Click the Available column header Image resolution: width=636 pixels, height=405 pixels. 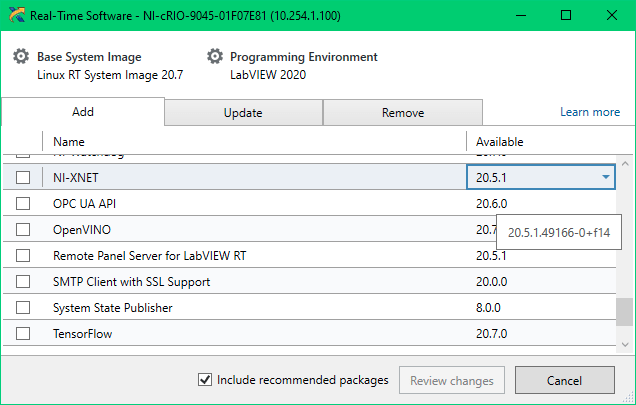coord(499,142)
